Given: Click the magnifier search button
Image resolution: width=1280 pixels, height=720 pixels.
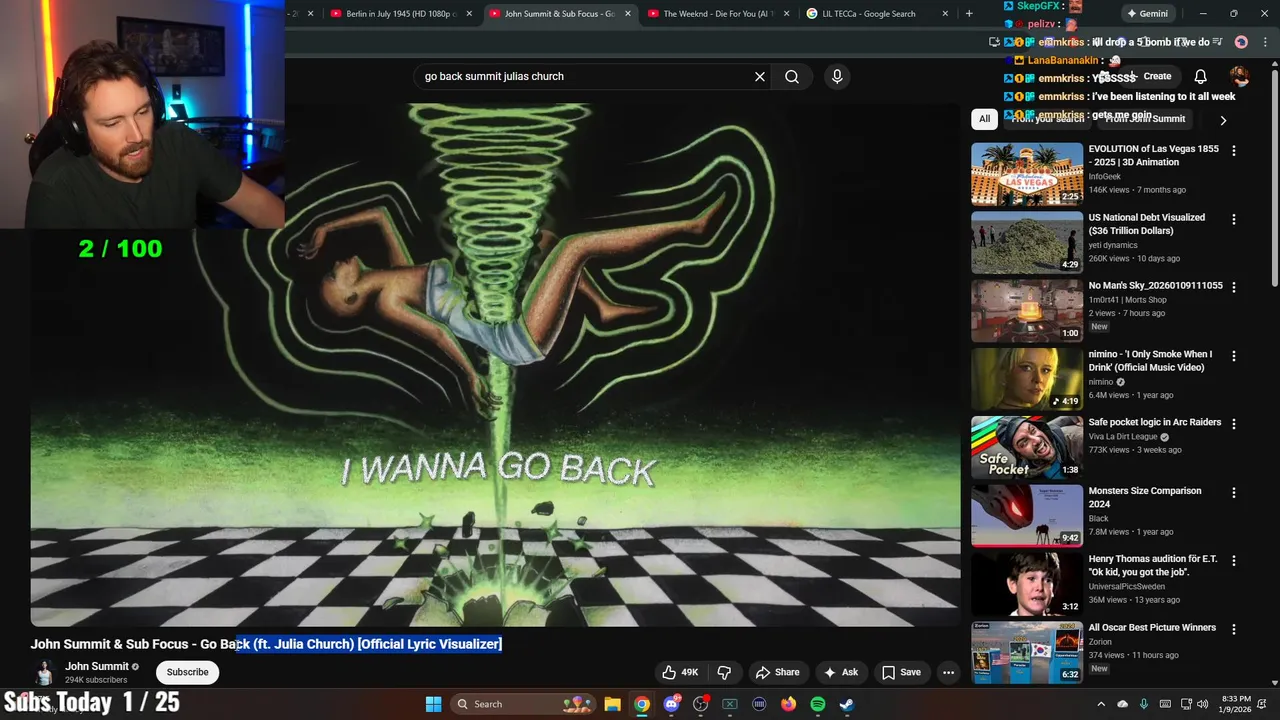Looking at the screenshot, I should click(792, 76).
